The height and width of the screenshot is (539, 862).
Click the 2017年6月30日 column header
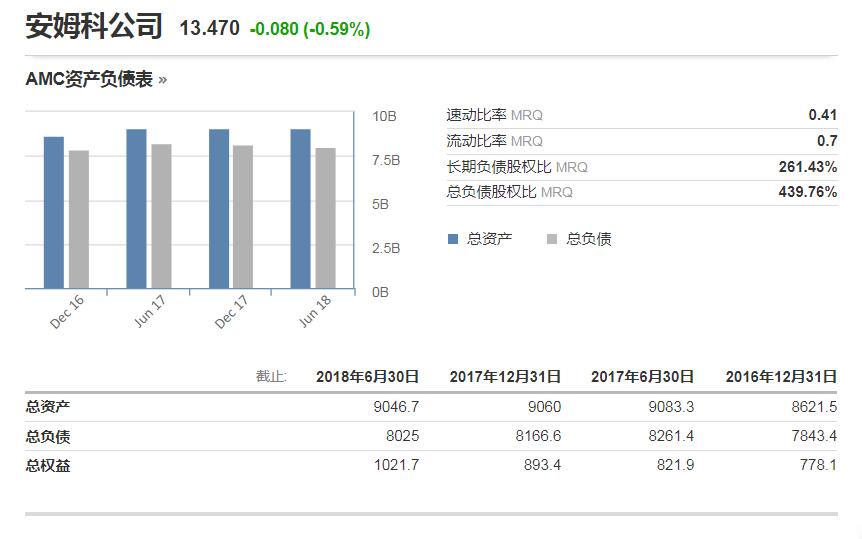(x=642, y=377)
